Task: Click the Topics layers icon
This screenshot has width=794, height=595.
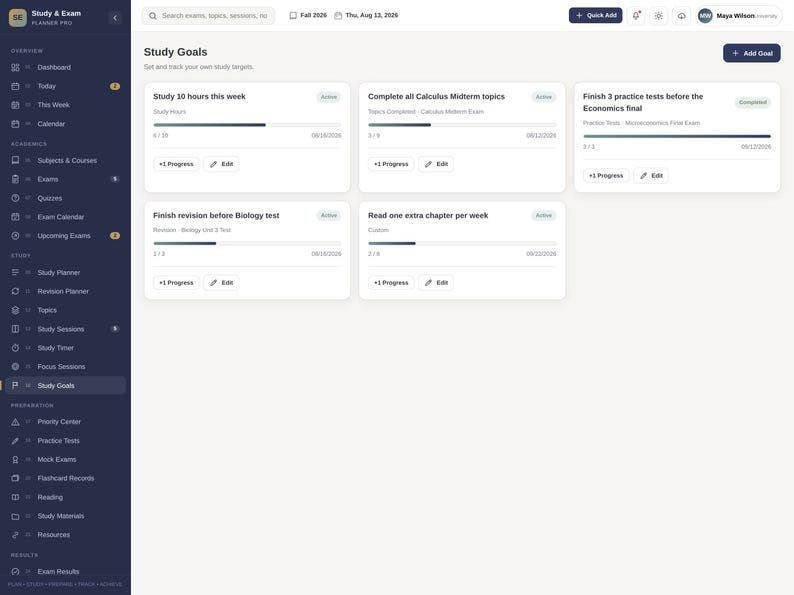Action: coord(15,310)
